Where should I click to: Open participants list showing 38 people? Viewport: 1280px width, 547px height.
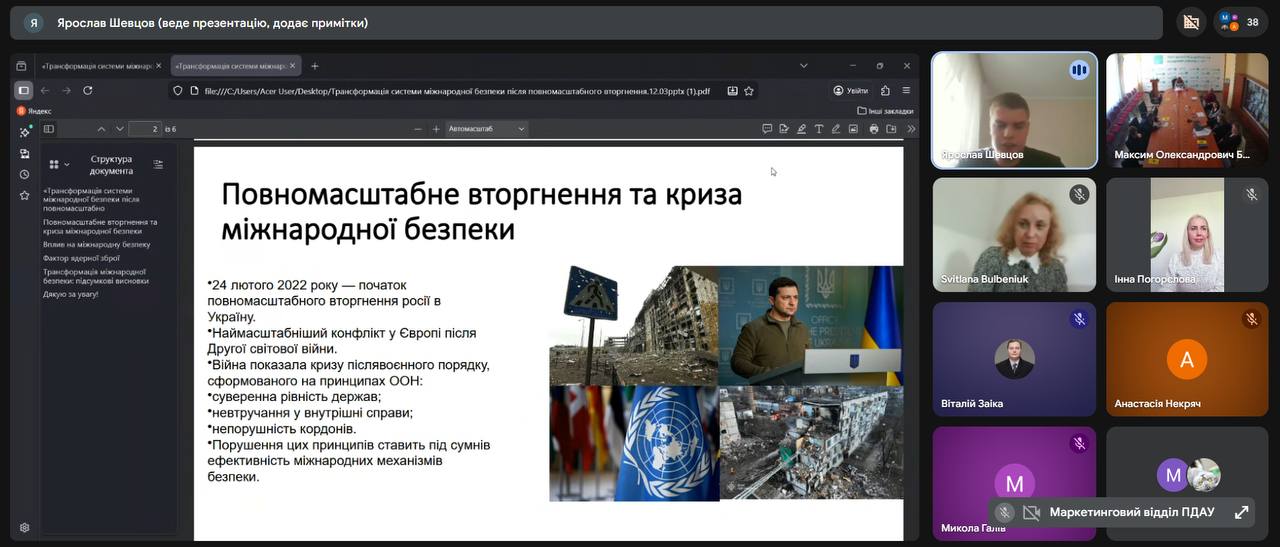click(1241, 22)
